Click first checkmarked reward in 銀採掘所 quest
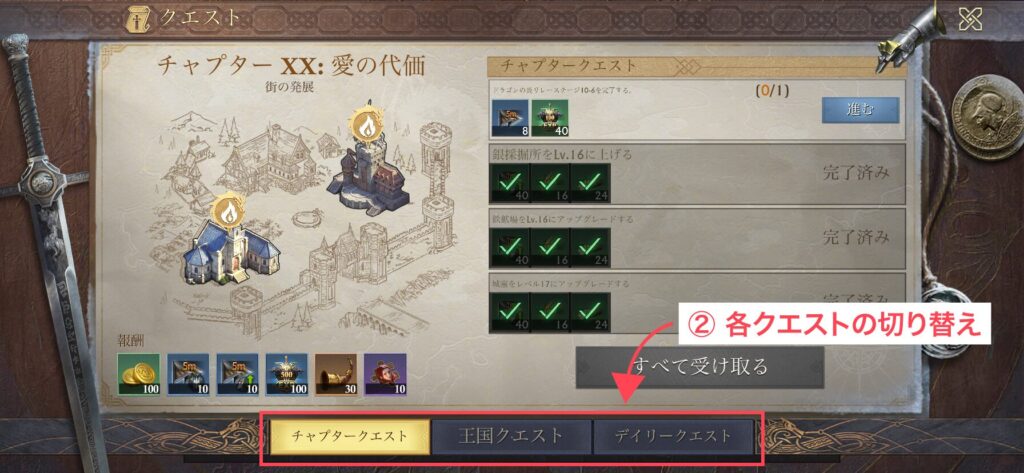The height and width of the screenshot is (473, 1024). click(510, 184)
